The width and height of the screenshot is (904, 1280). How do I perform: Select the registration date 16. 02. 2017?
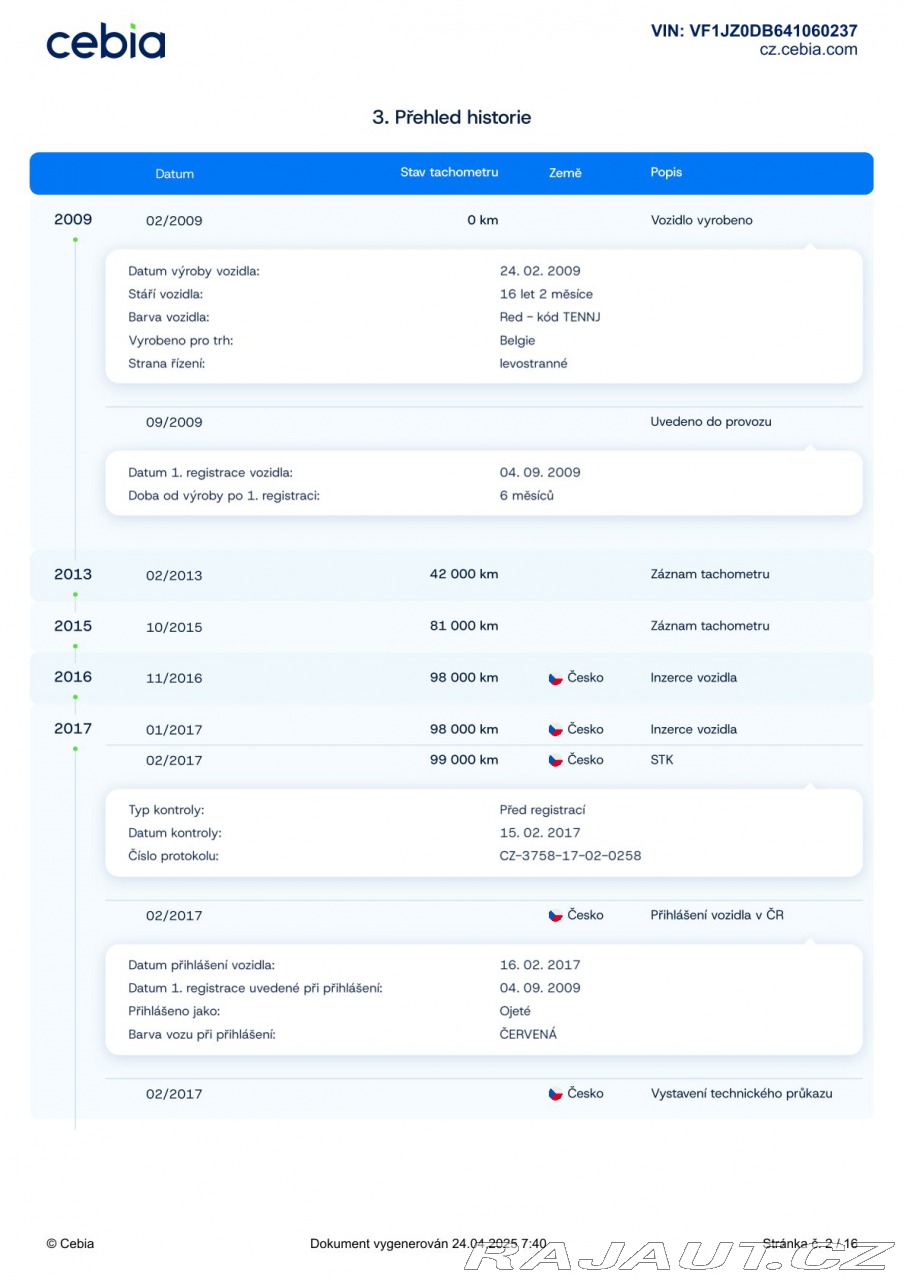(x=540, y=966)
